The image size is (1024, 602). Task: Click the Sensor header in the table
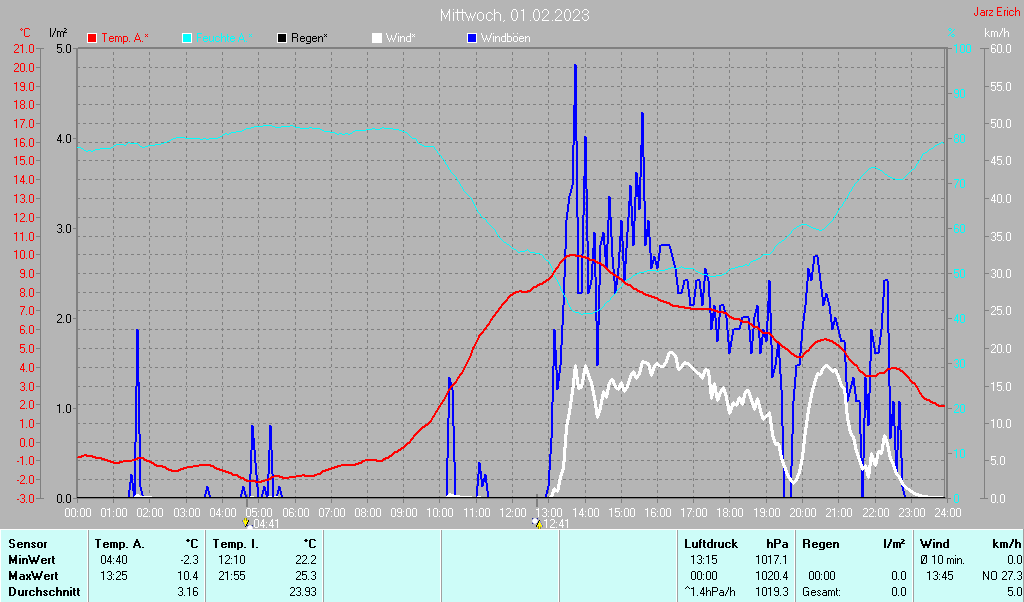coord(28,544)
